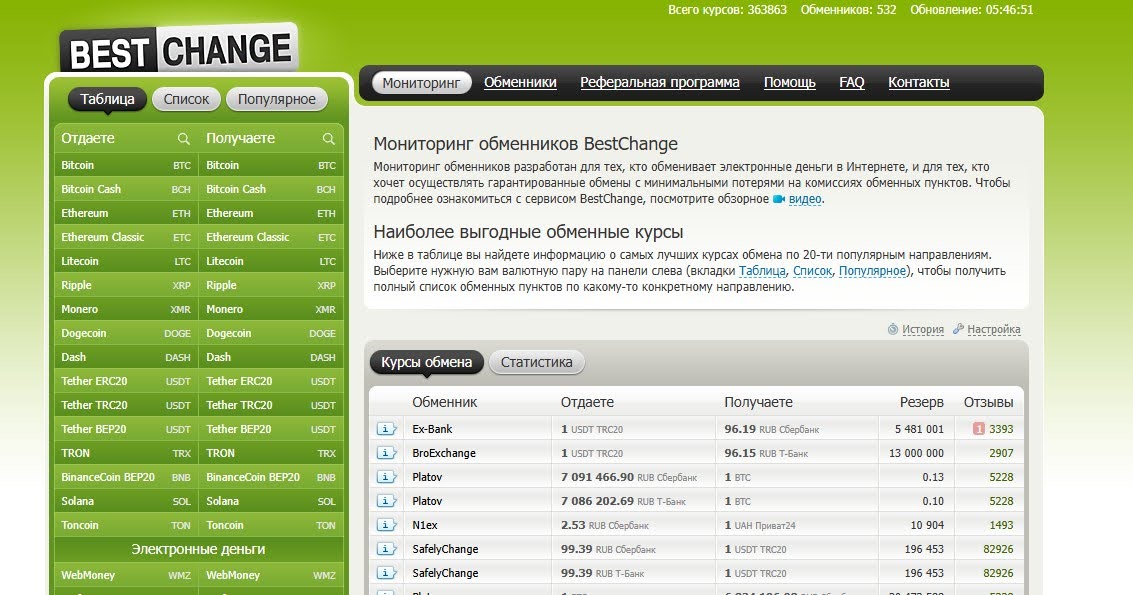
Task: Click the История stopwatch icon
Action: (892, 328)
